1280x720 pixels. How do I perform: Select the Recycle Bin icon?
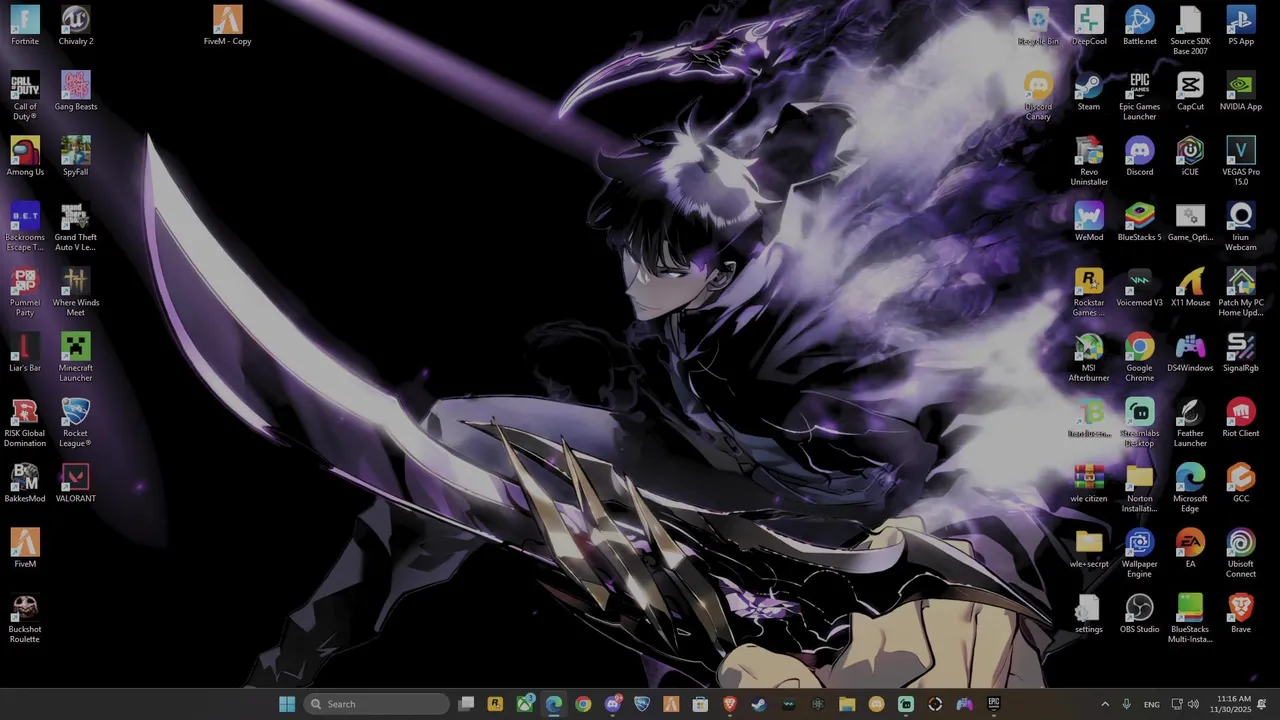[1038, 26]
